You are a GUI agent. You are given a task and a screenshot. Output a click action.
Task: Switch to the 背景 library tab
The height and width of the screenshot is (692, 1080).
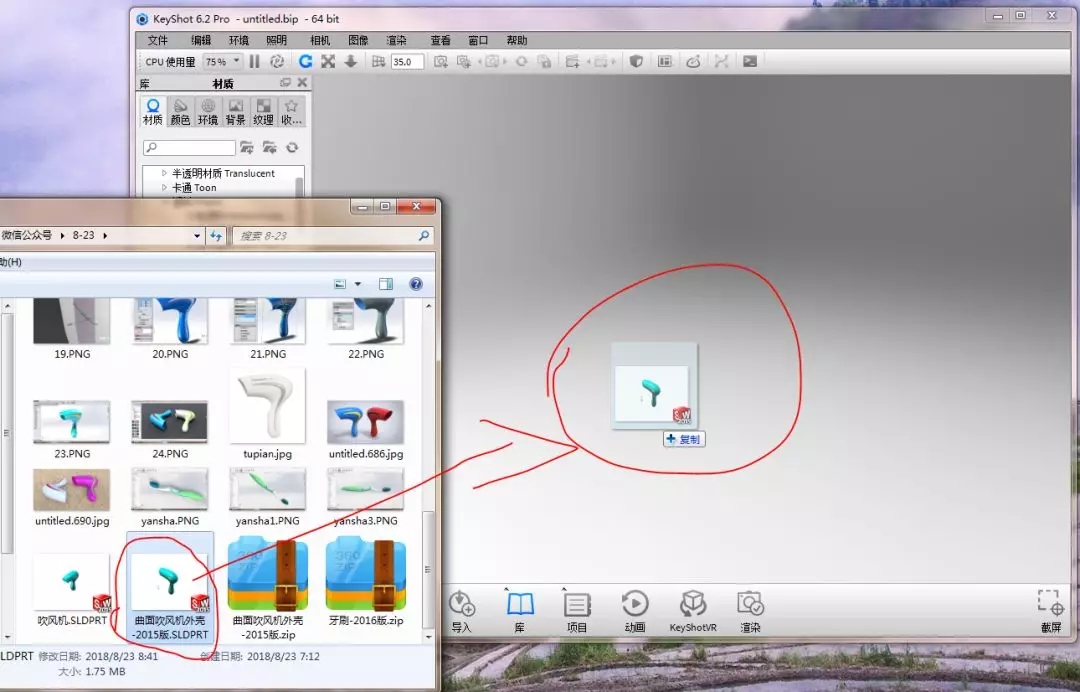coord(236,112)
